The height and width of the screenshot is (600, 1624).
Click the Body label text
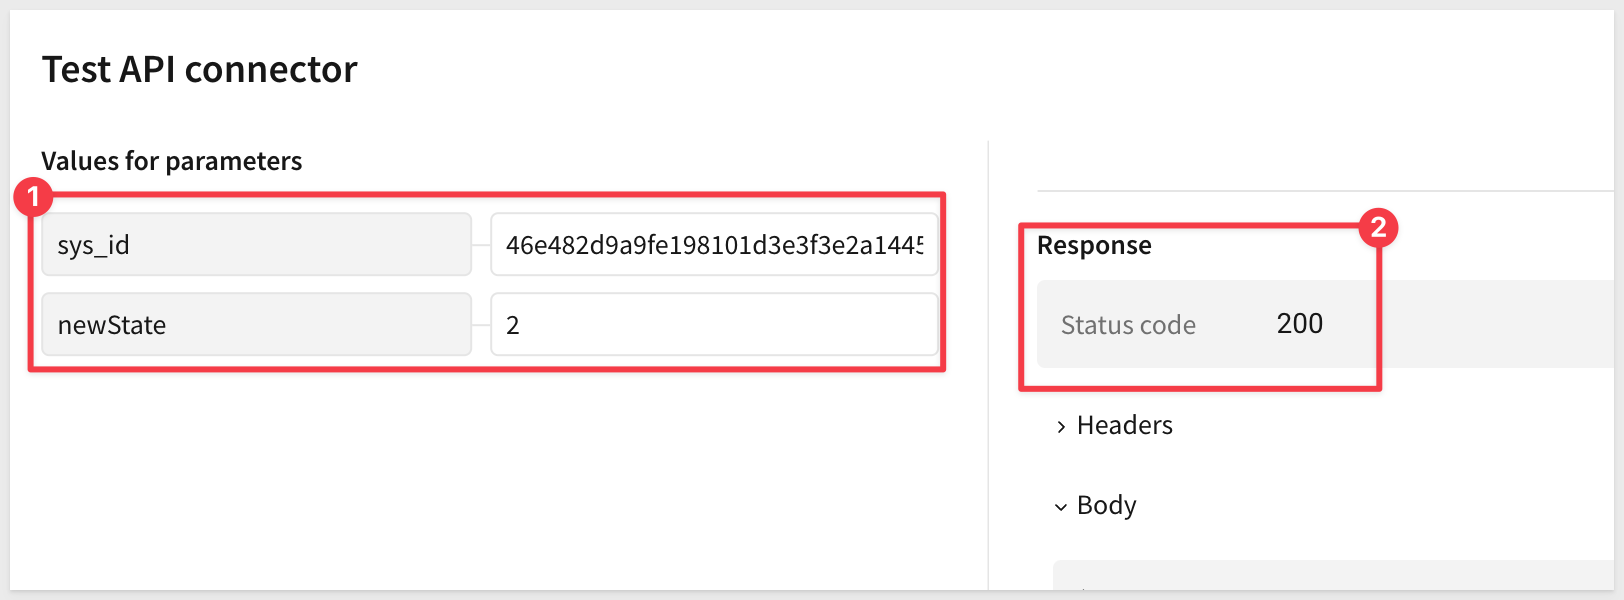point(1106,505)
